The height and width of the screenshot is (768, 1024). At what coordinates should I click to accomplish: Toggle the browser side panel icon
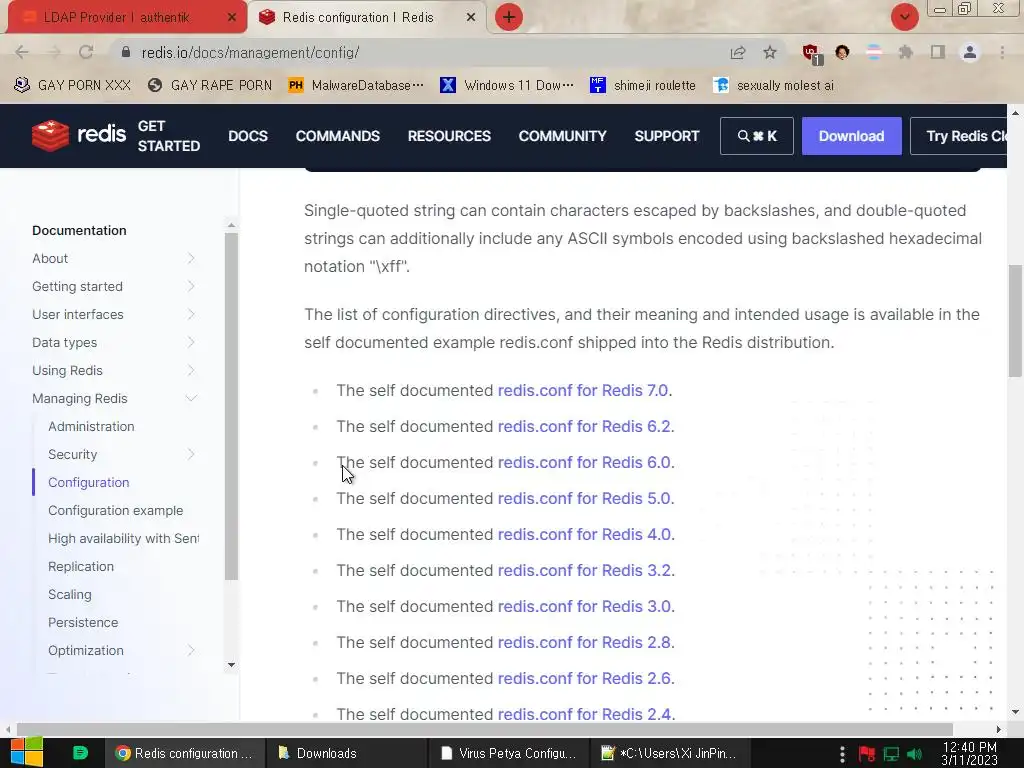click(938, 52)
